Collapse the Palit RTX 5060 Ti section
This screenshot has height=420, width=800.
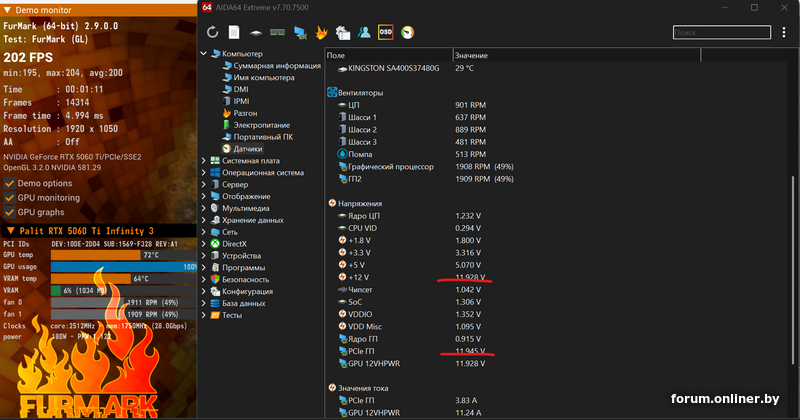(9, 231)
